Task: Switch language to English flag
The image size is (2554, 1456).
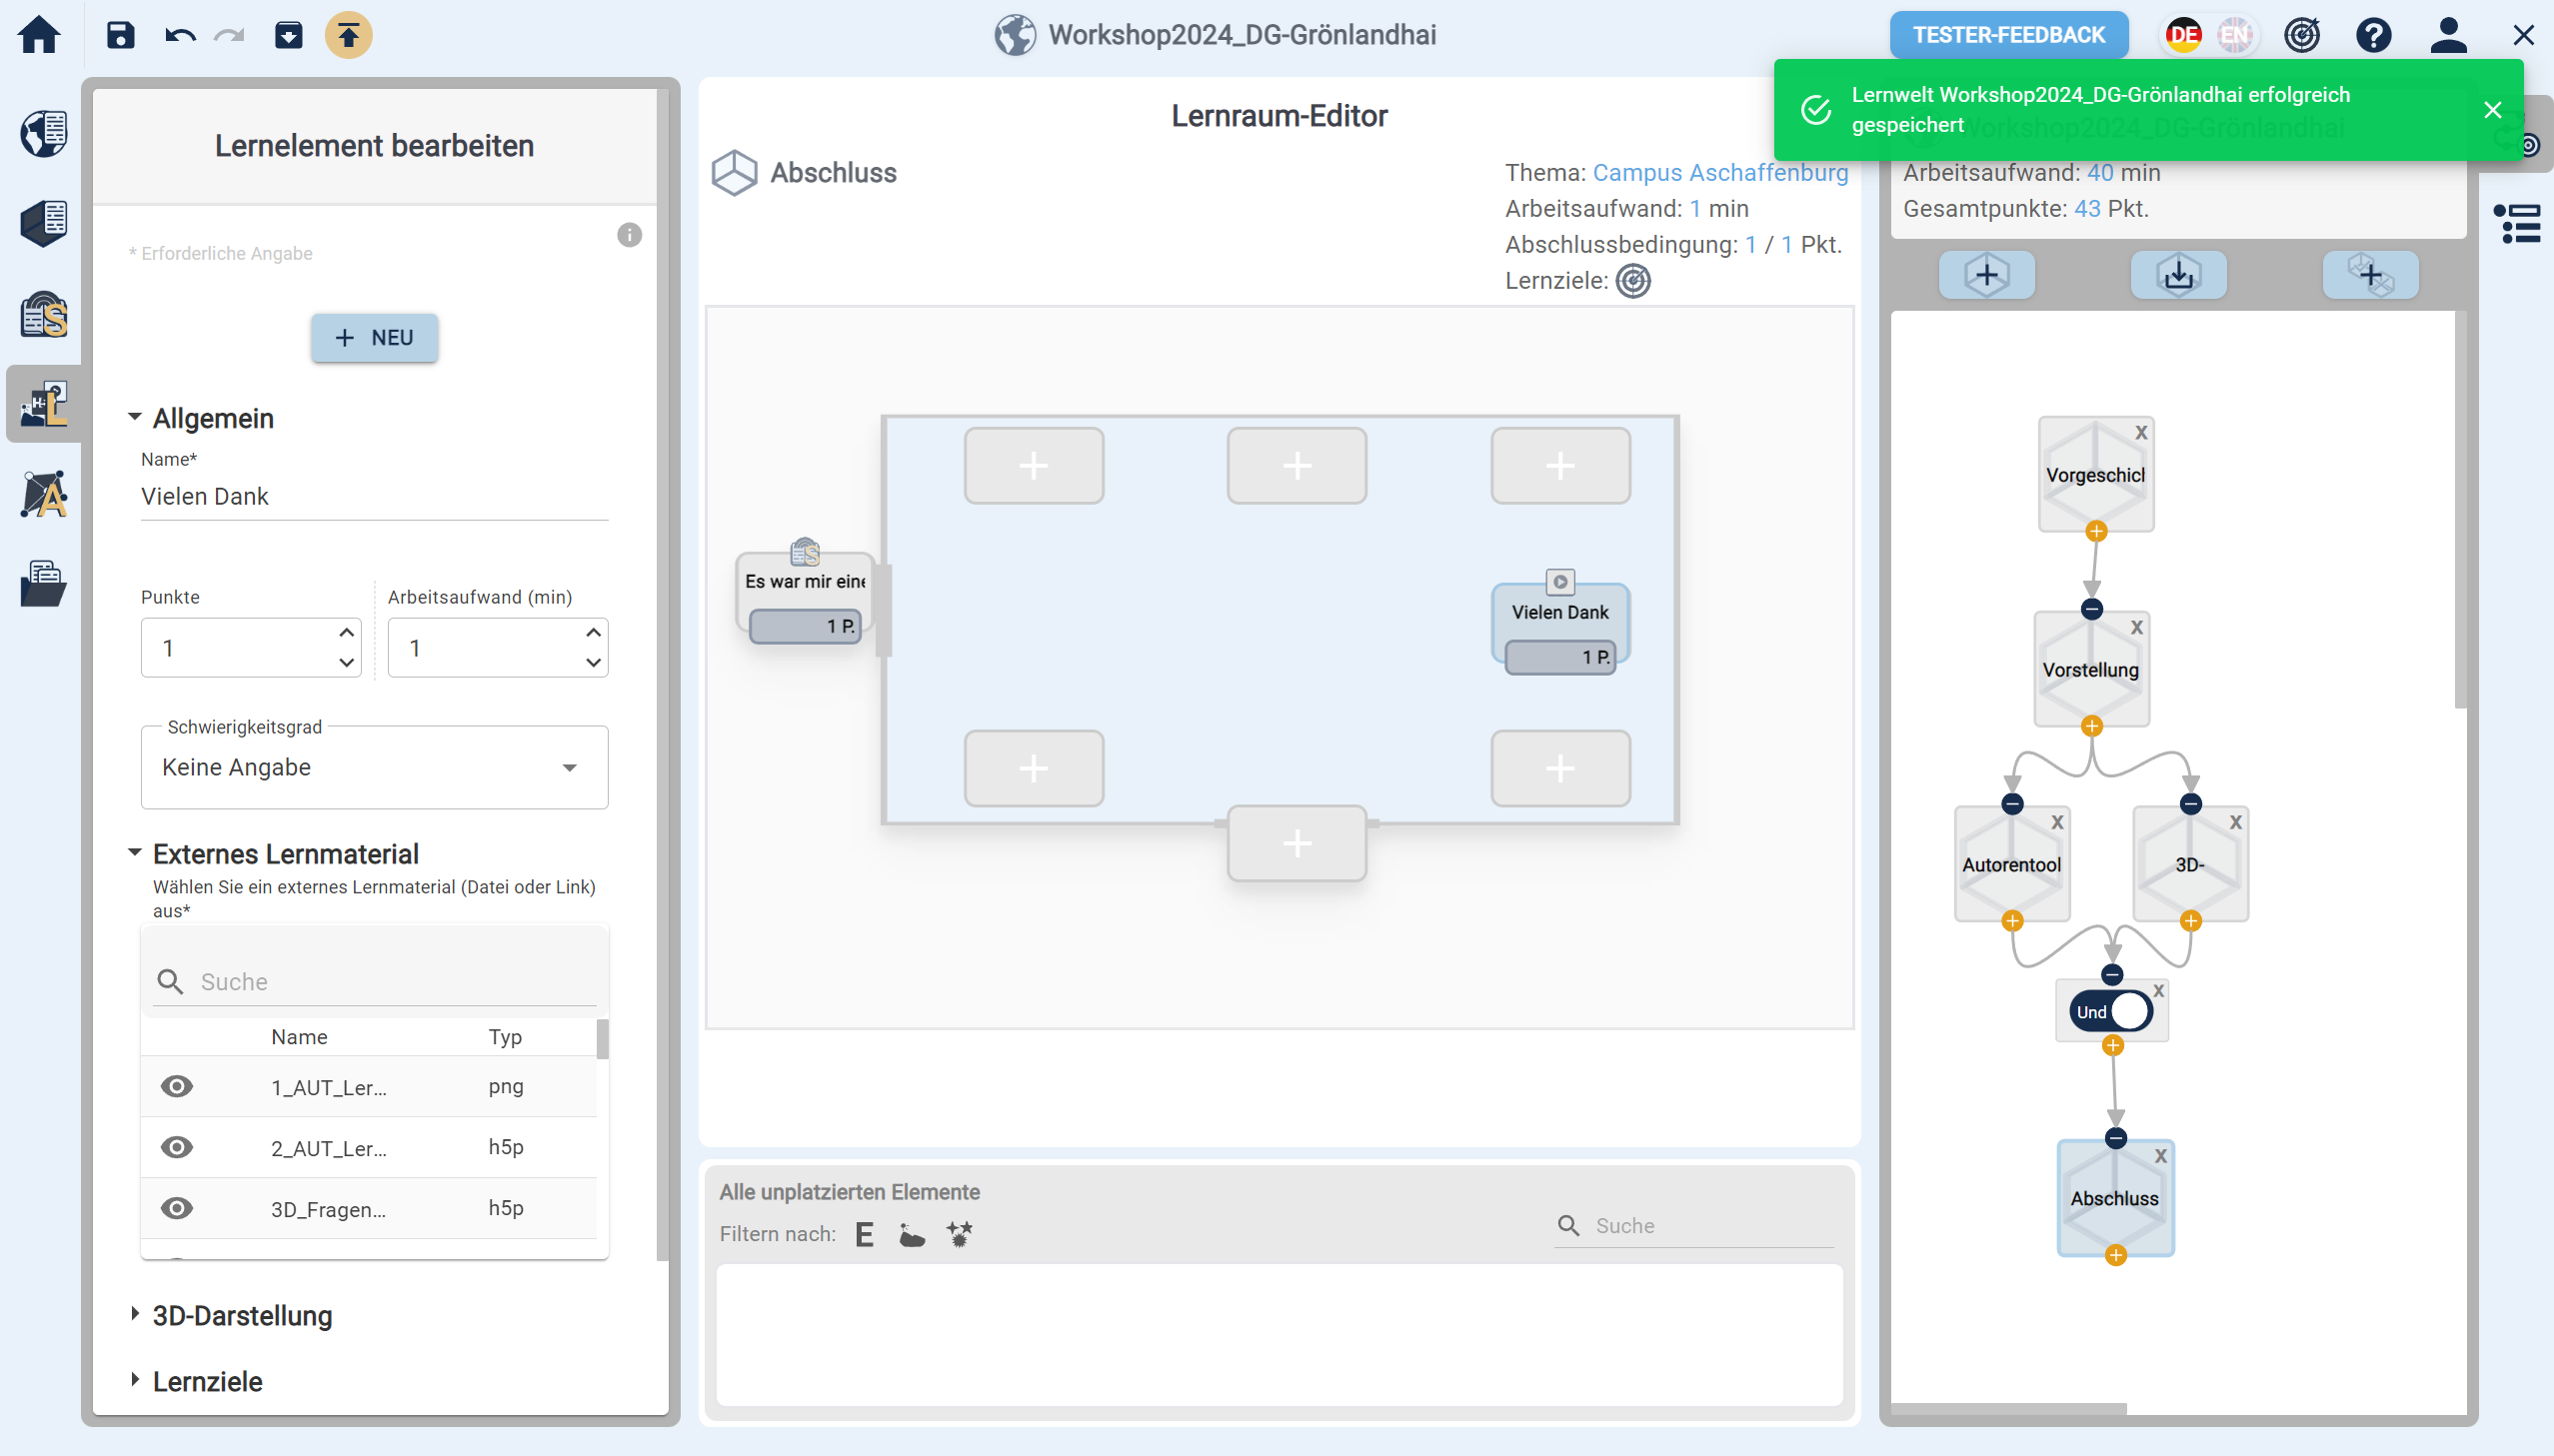Action: coord(2235,35)
